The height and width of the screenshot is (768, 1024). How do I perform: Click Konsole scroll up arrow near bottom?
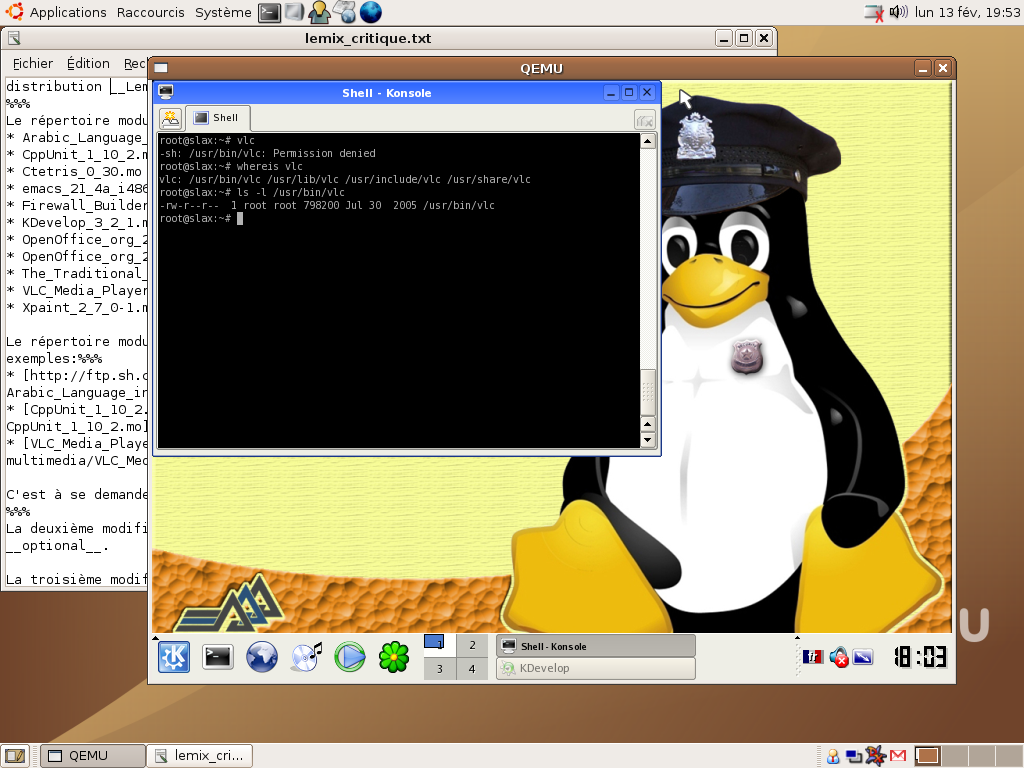tap(648, 424)
